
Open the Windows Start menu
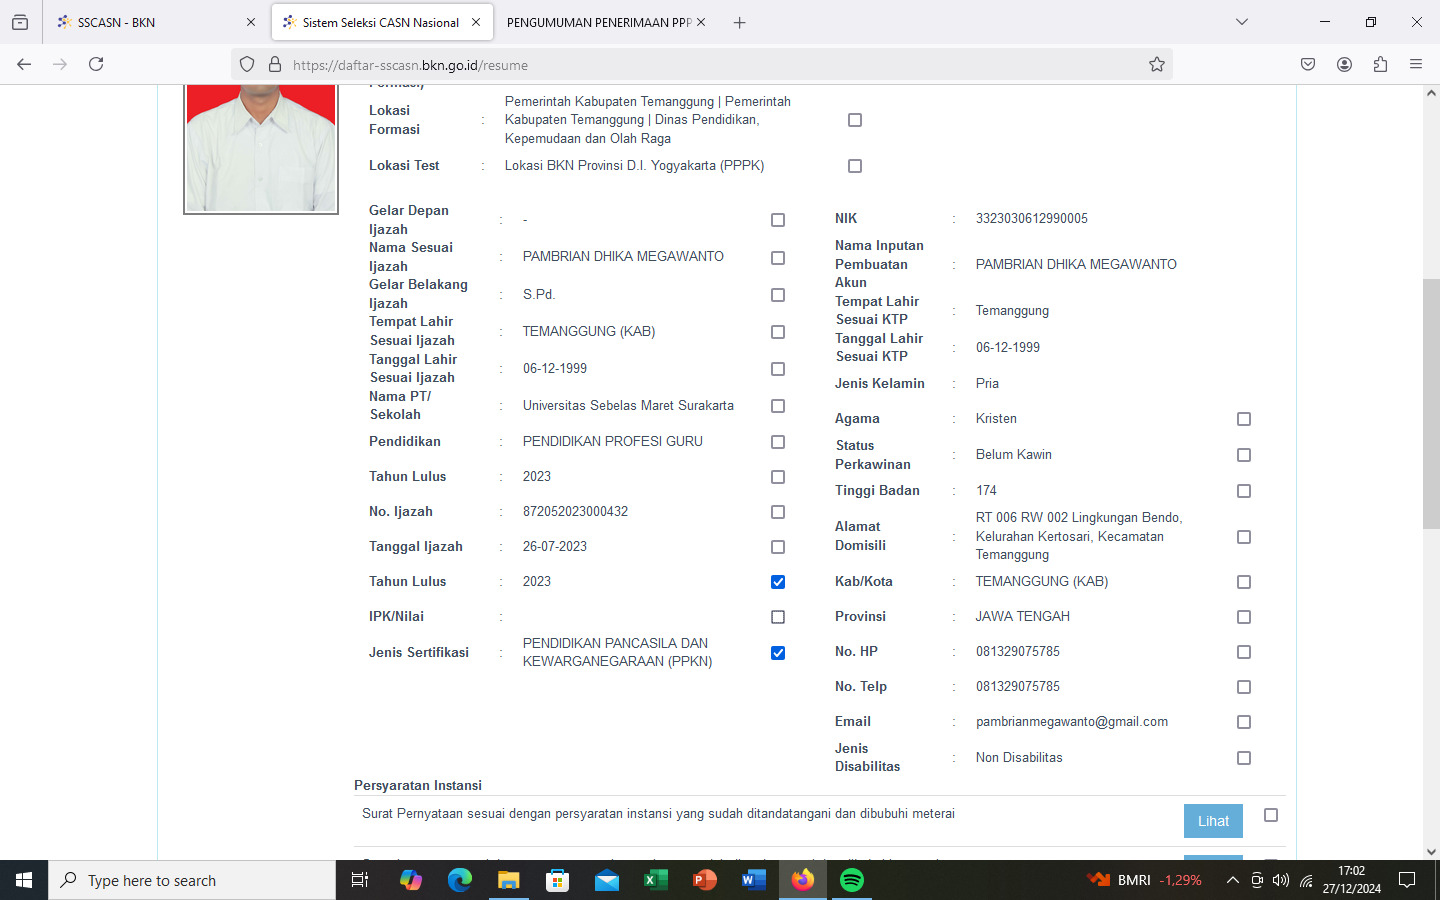click(x=24, y=880)
